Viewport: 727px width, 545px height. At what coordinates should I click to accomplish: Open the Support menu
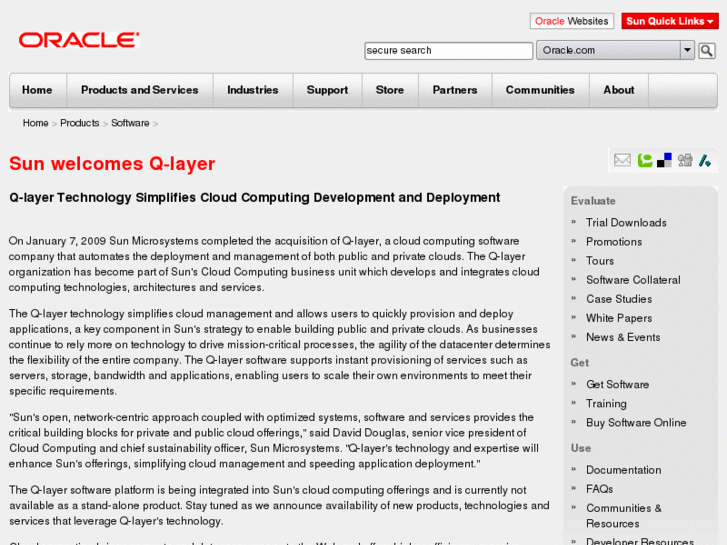point(327,90)
